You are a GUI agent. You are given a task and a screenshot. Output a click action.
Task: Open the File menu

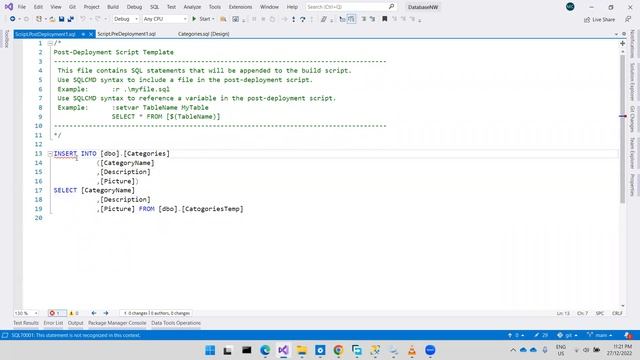point(22,7)
